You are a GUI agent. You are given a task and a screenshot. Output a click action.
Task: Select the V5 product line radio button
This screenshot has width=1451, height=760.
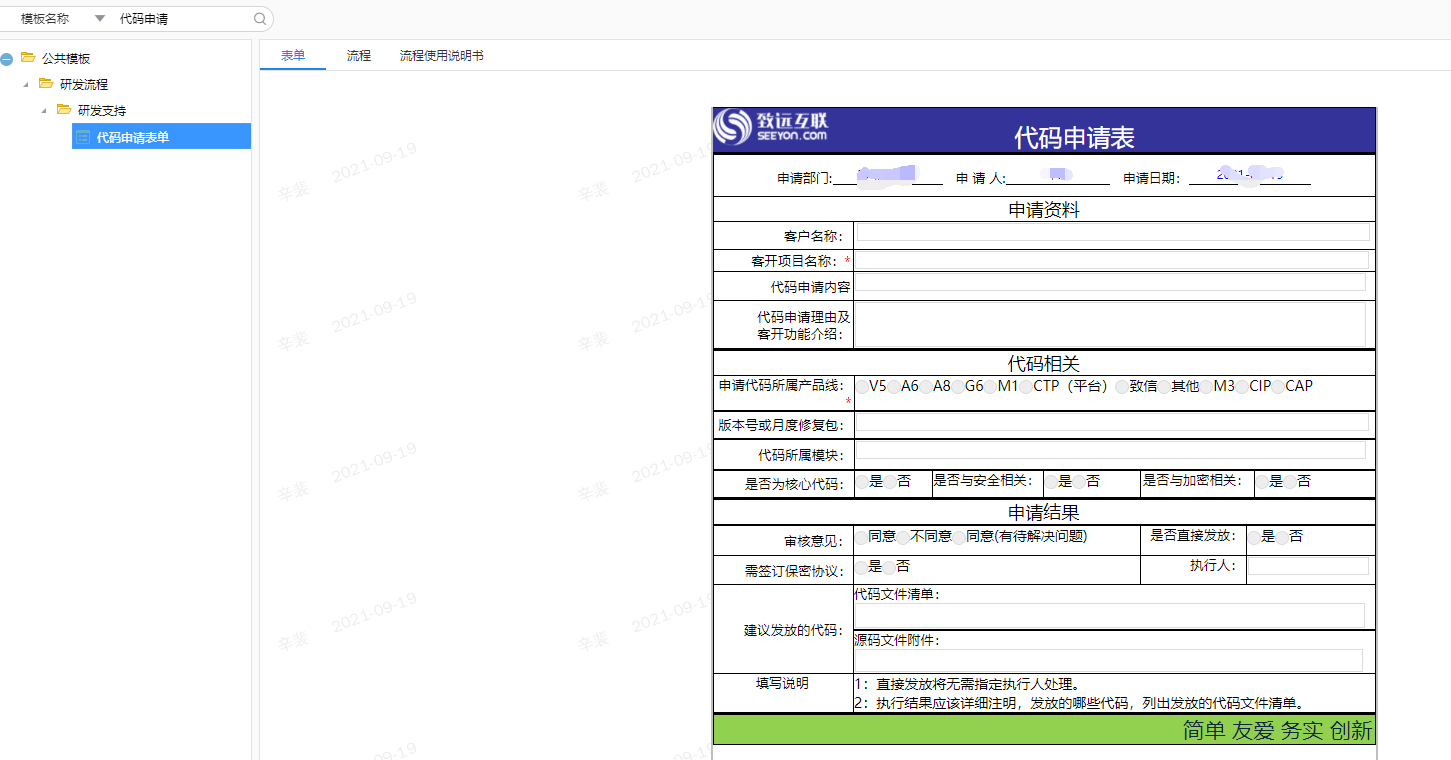862,387
